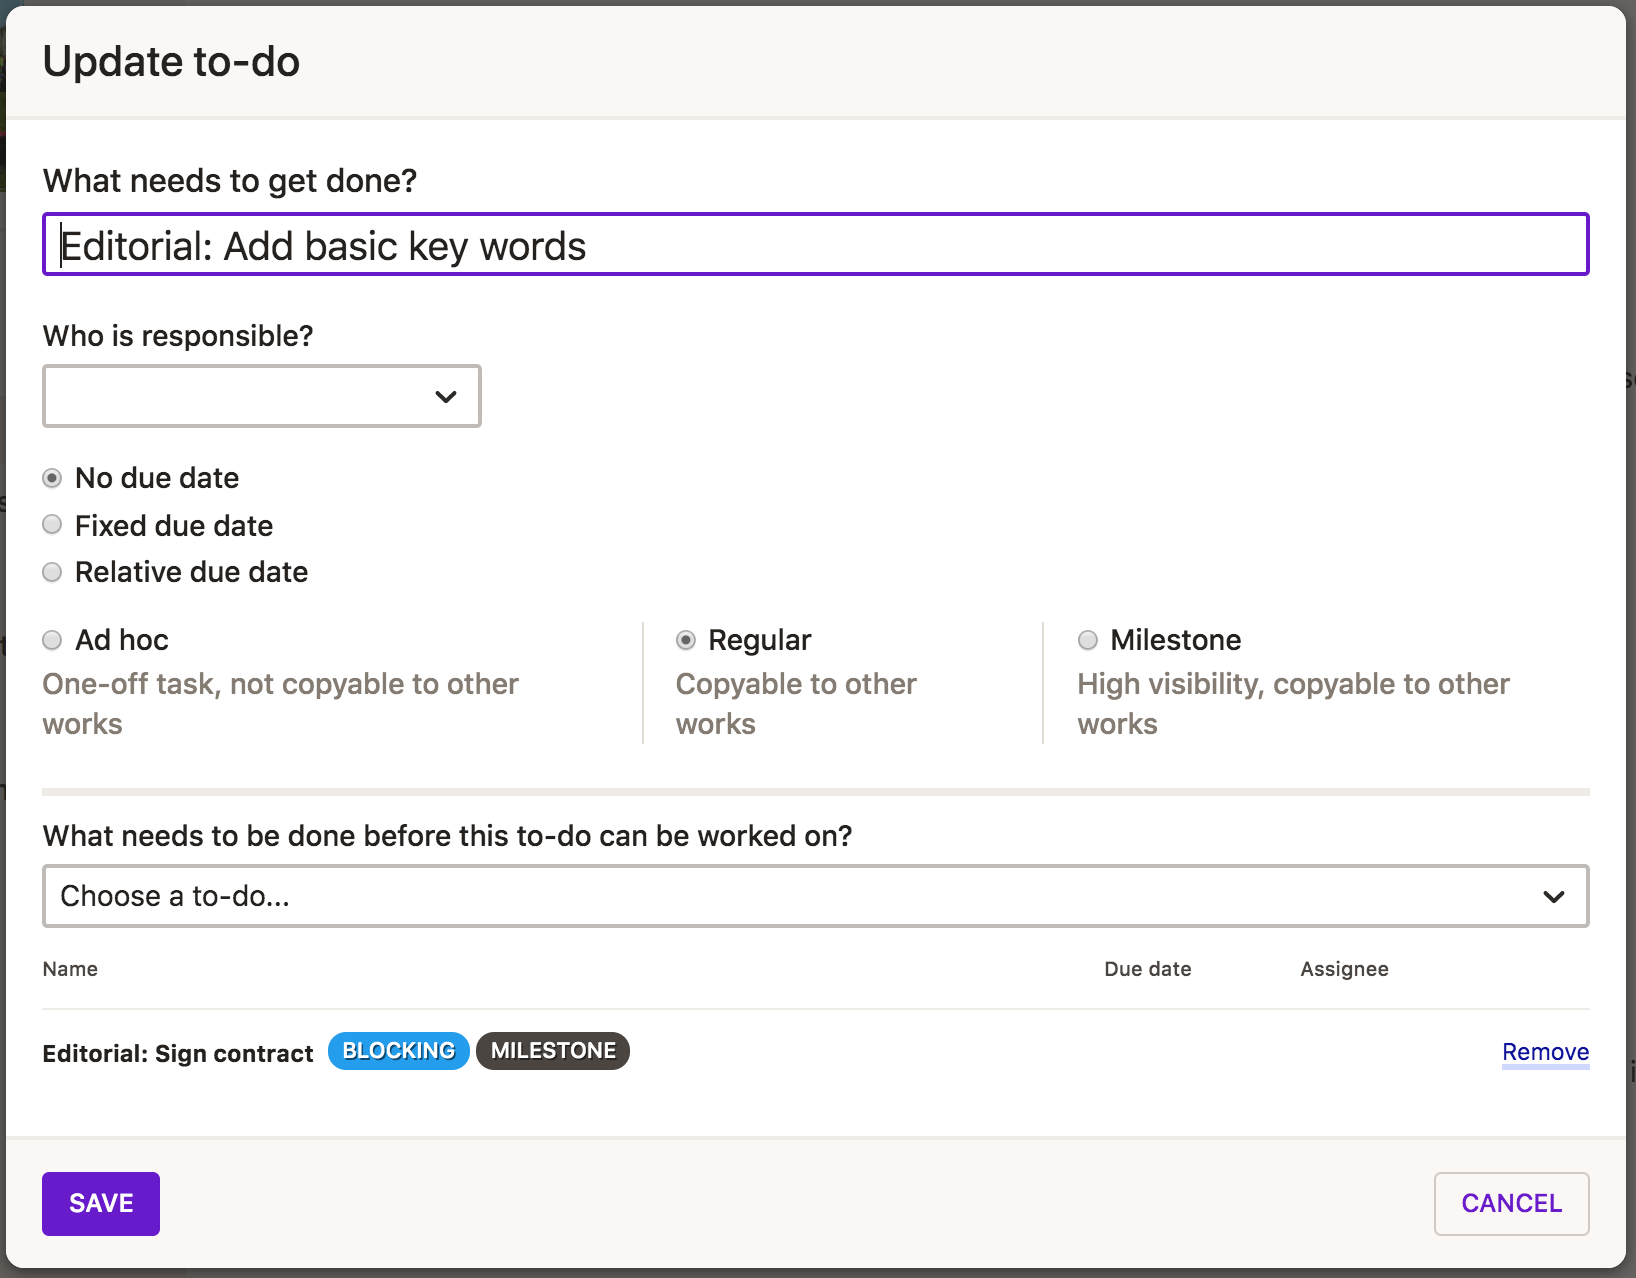Viewport: 1636px width, 1278px height.
Task: Click the Name column header
Action: point(70,969)
